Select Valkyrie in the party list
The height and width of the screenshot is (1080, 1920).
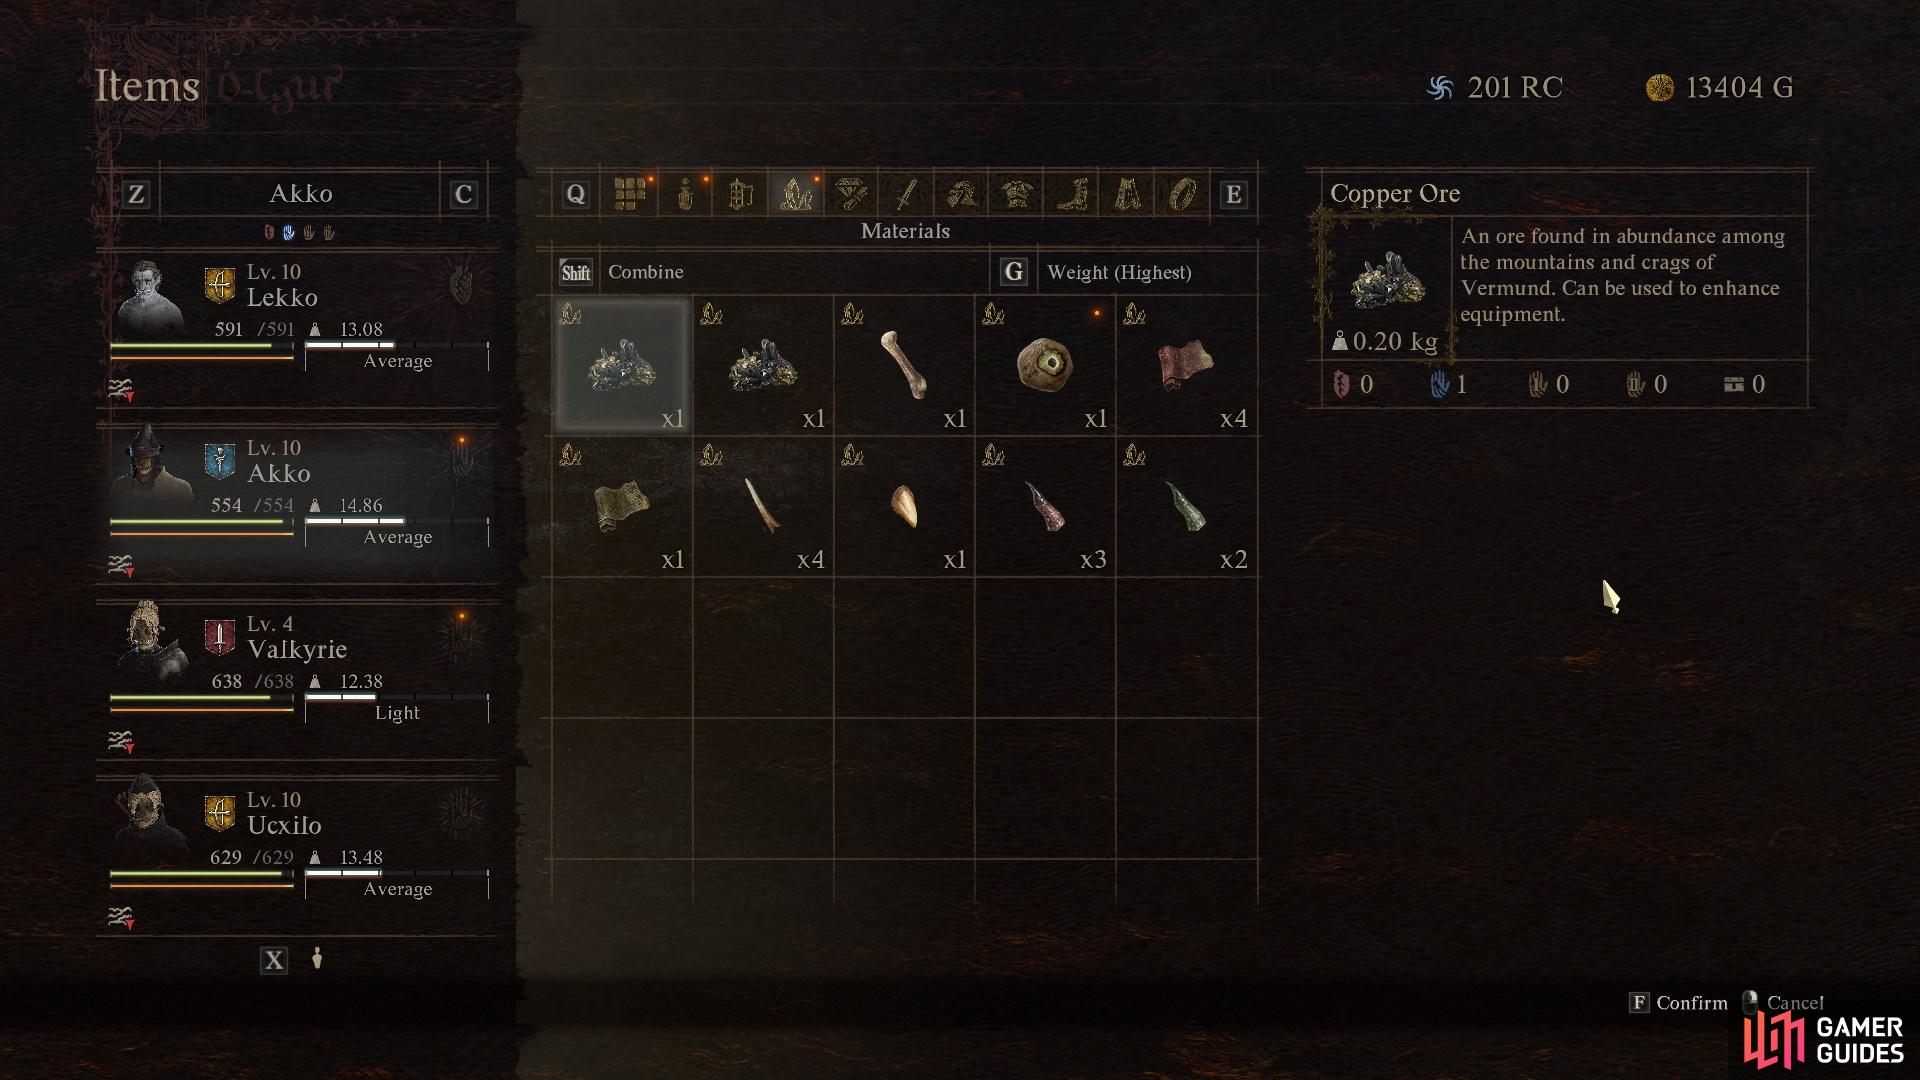(298, 680)
